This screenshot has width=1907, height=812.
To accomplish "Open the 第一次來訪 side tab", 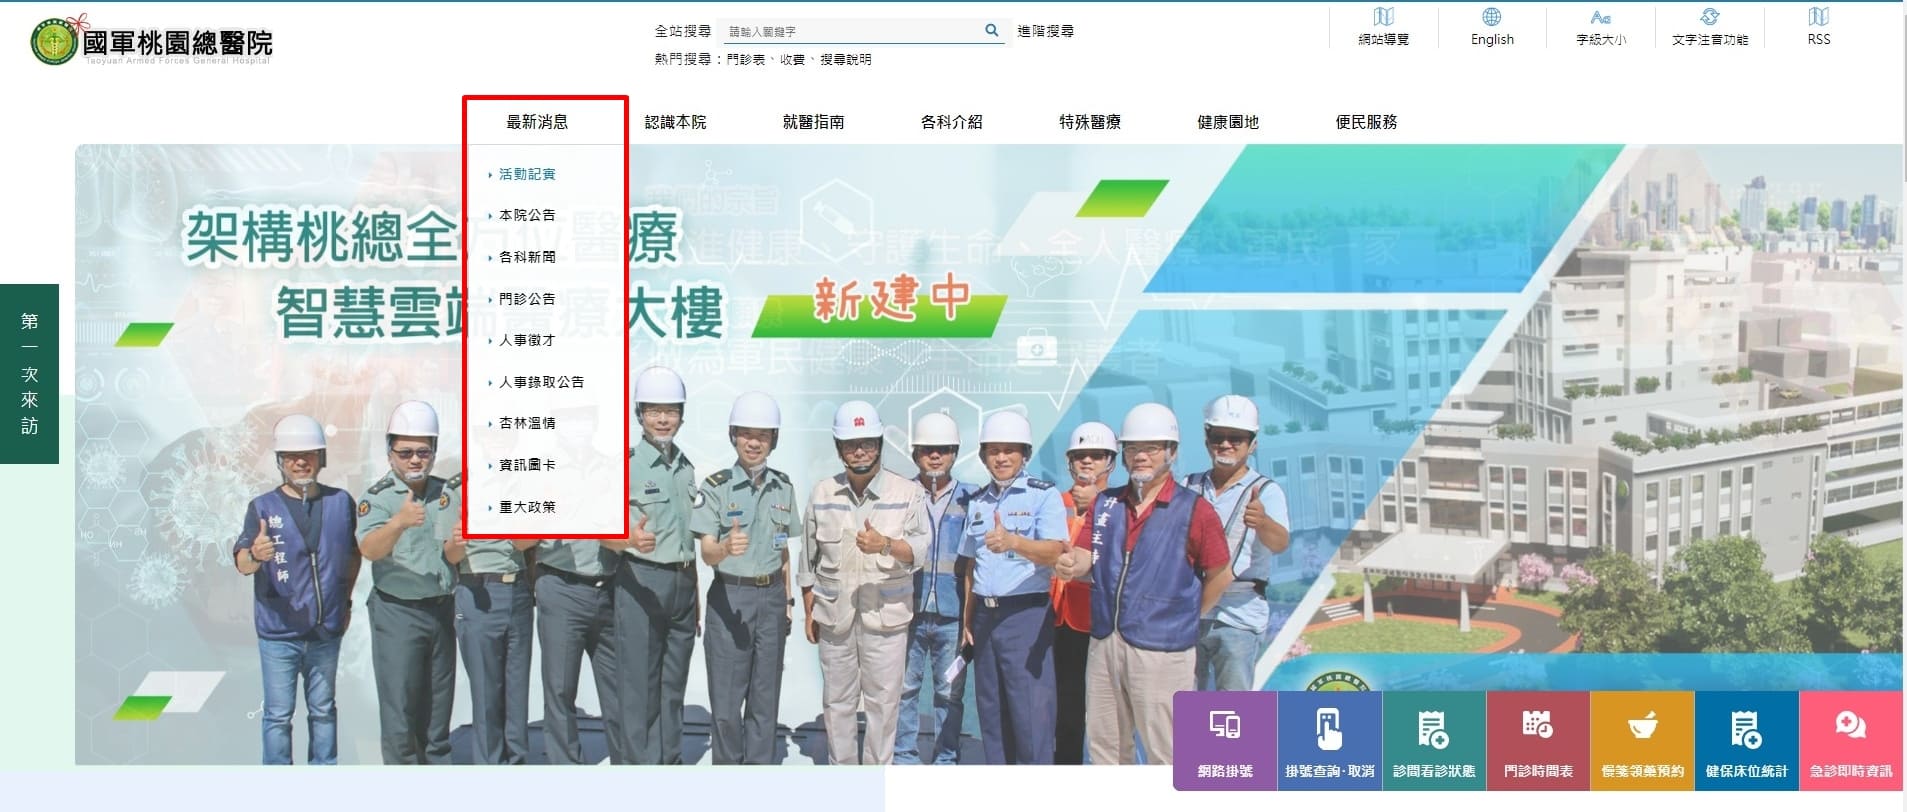I will coord(30,374).
